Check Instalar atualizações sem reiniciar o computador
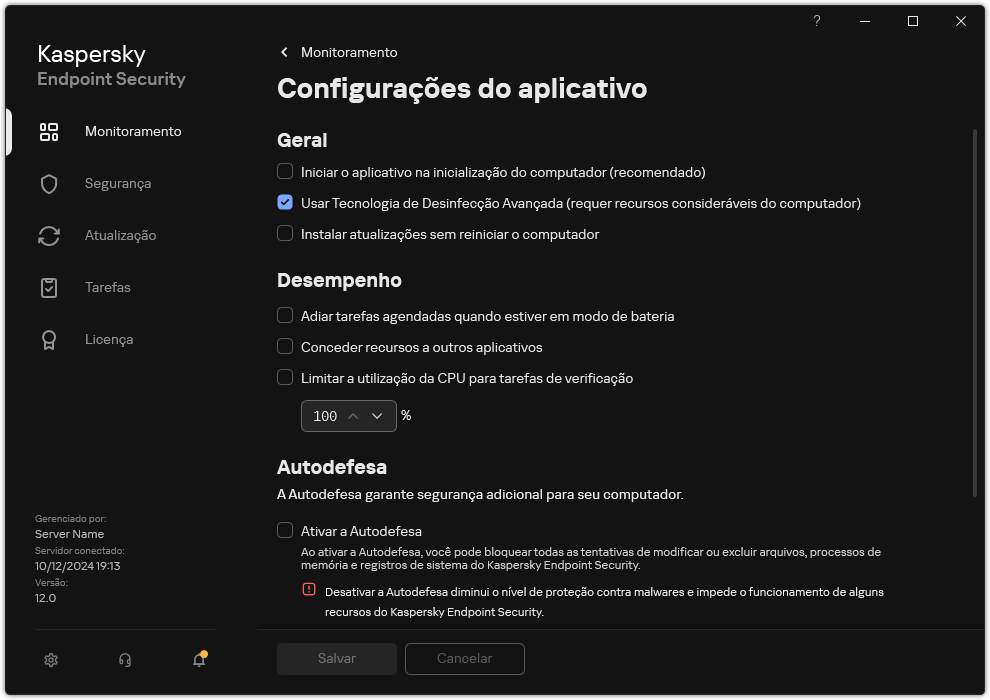Screen dimensions: 990x700 (x=284, y=234)
